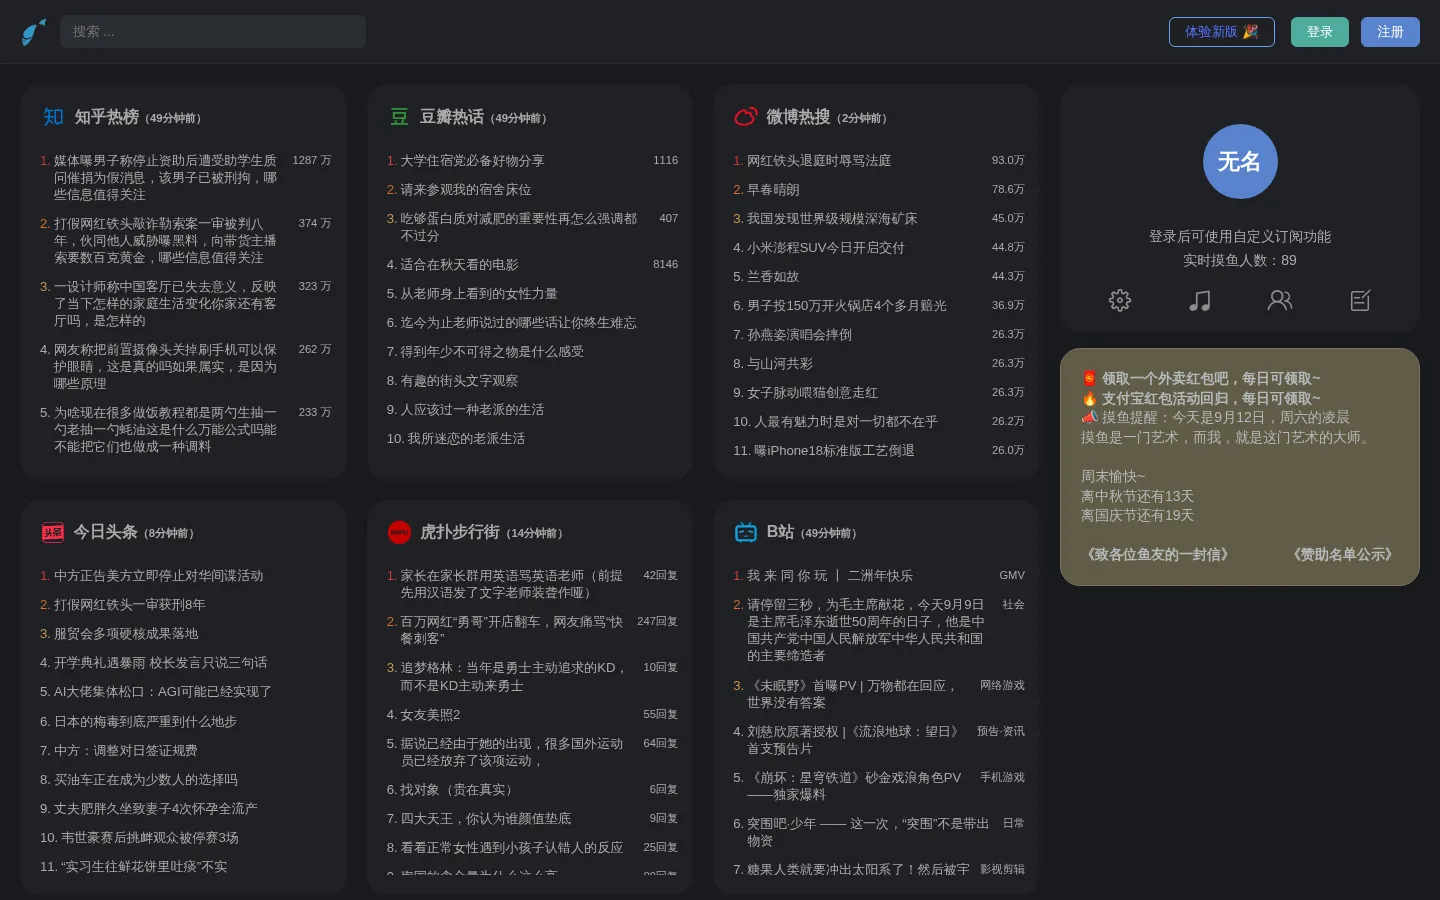Open Weibo item 小米汤程SUV今日开启交付

[825, 247]
